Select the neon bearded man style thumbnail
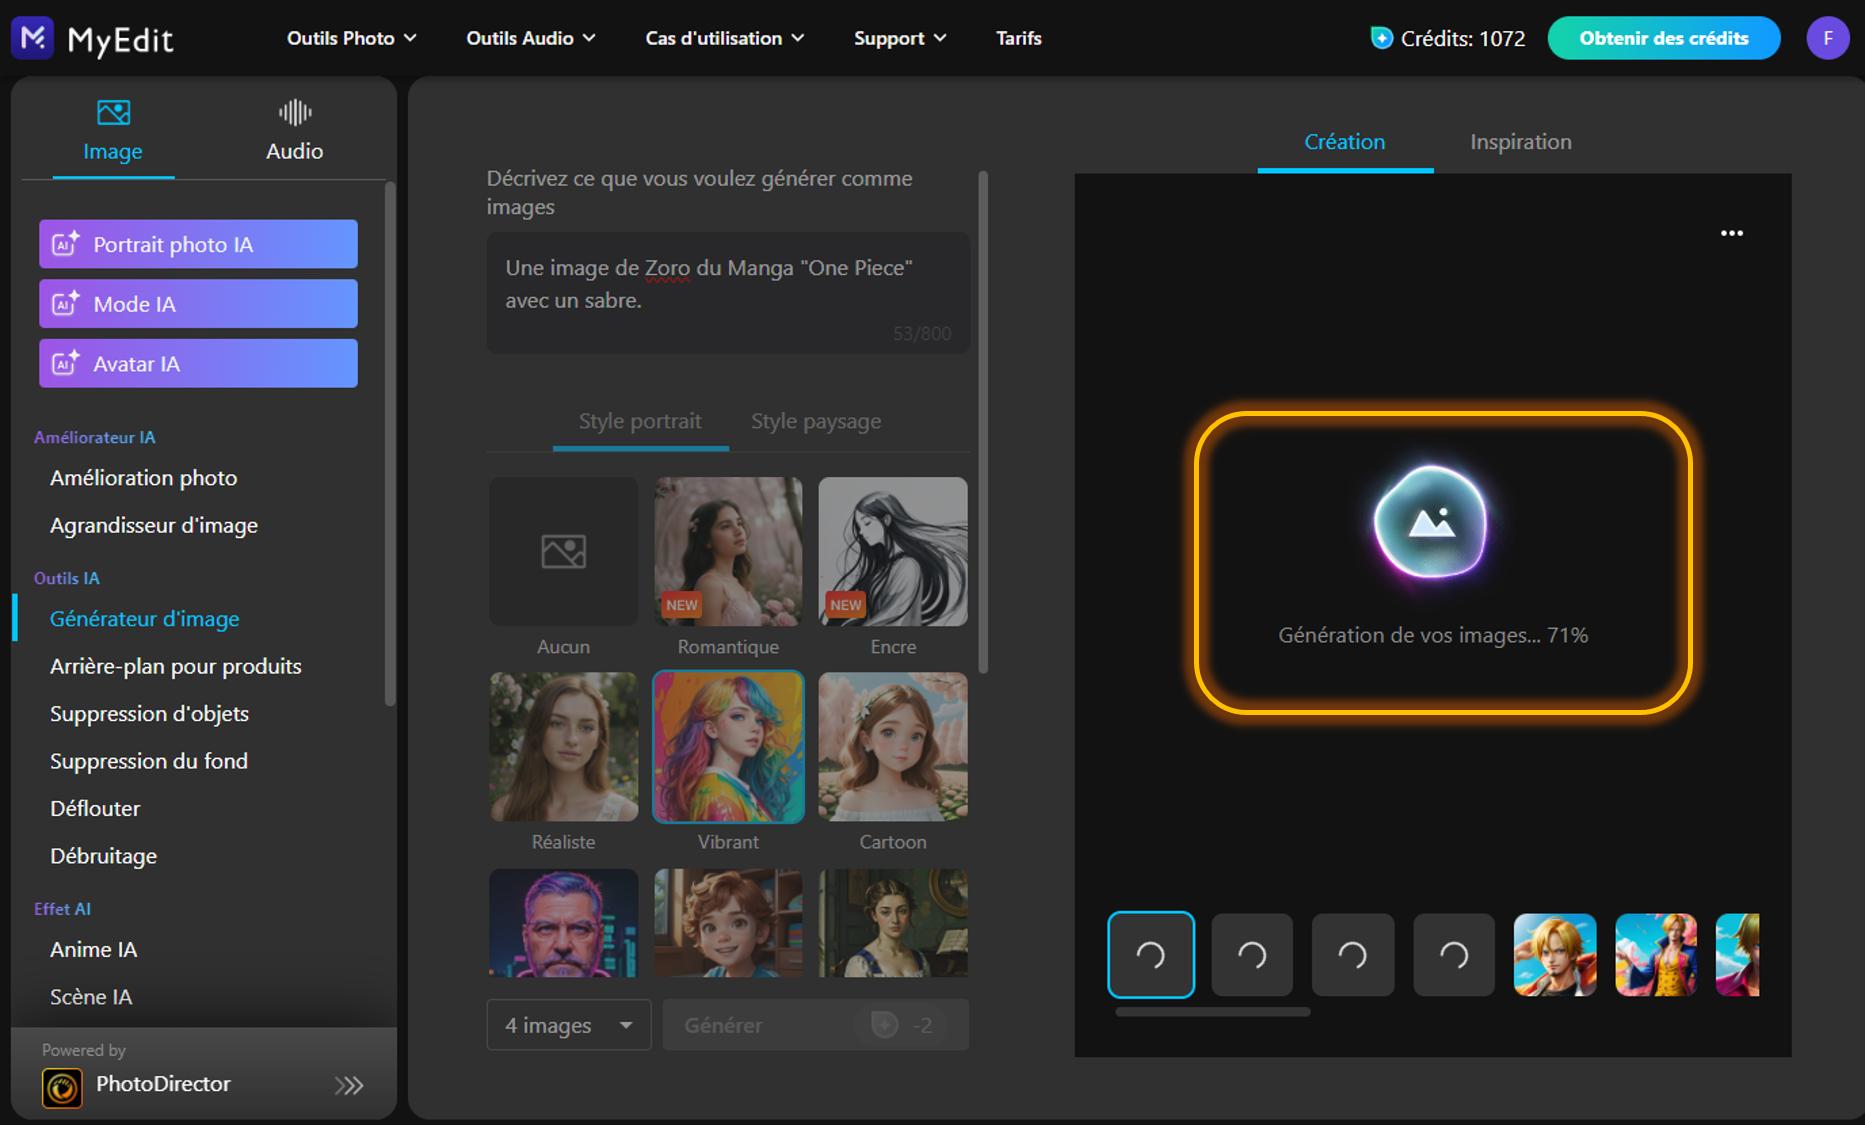 (564, 923)
